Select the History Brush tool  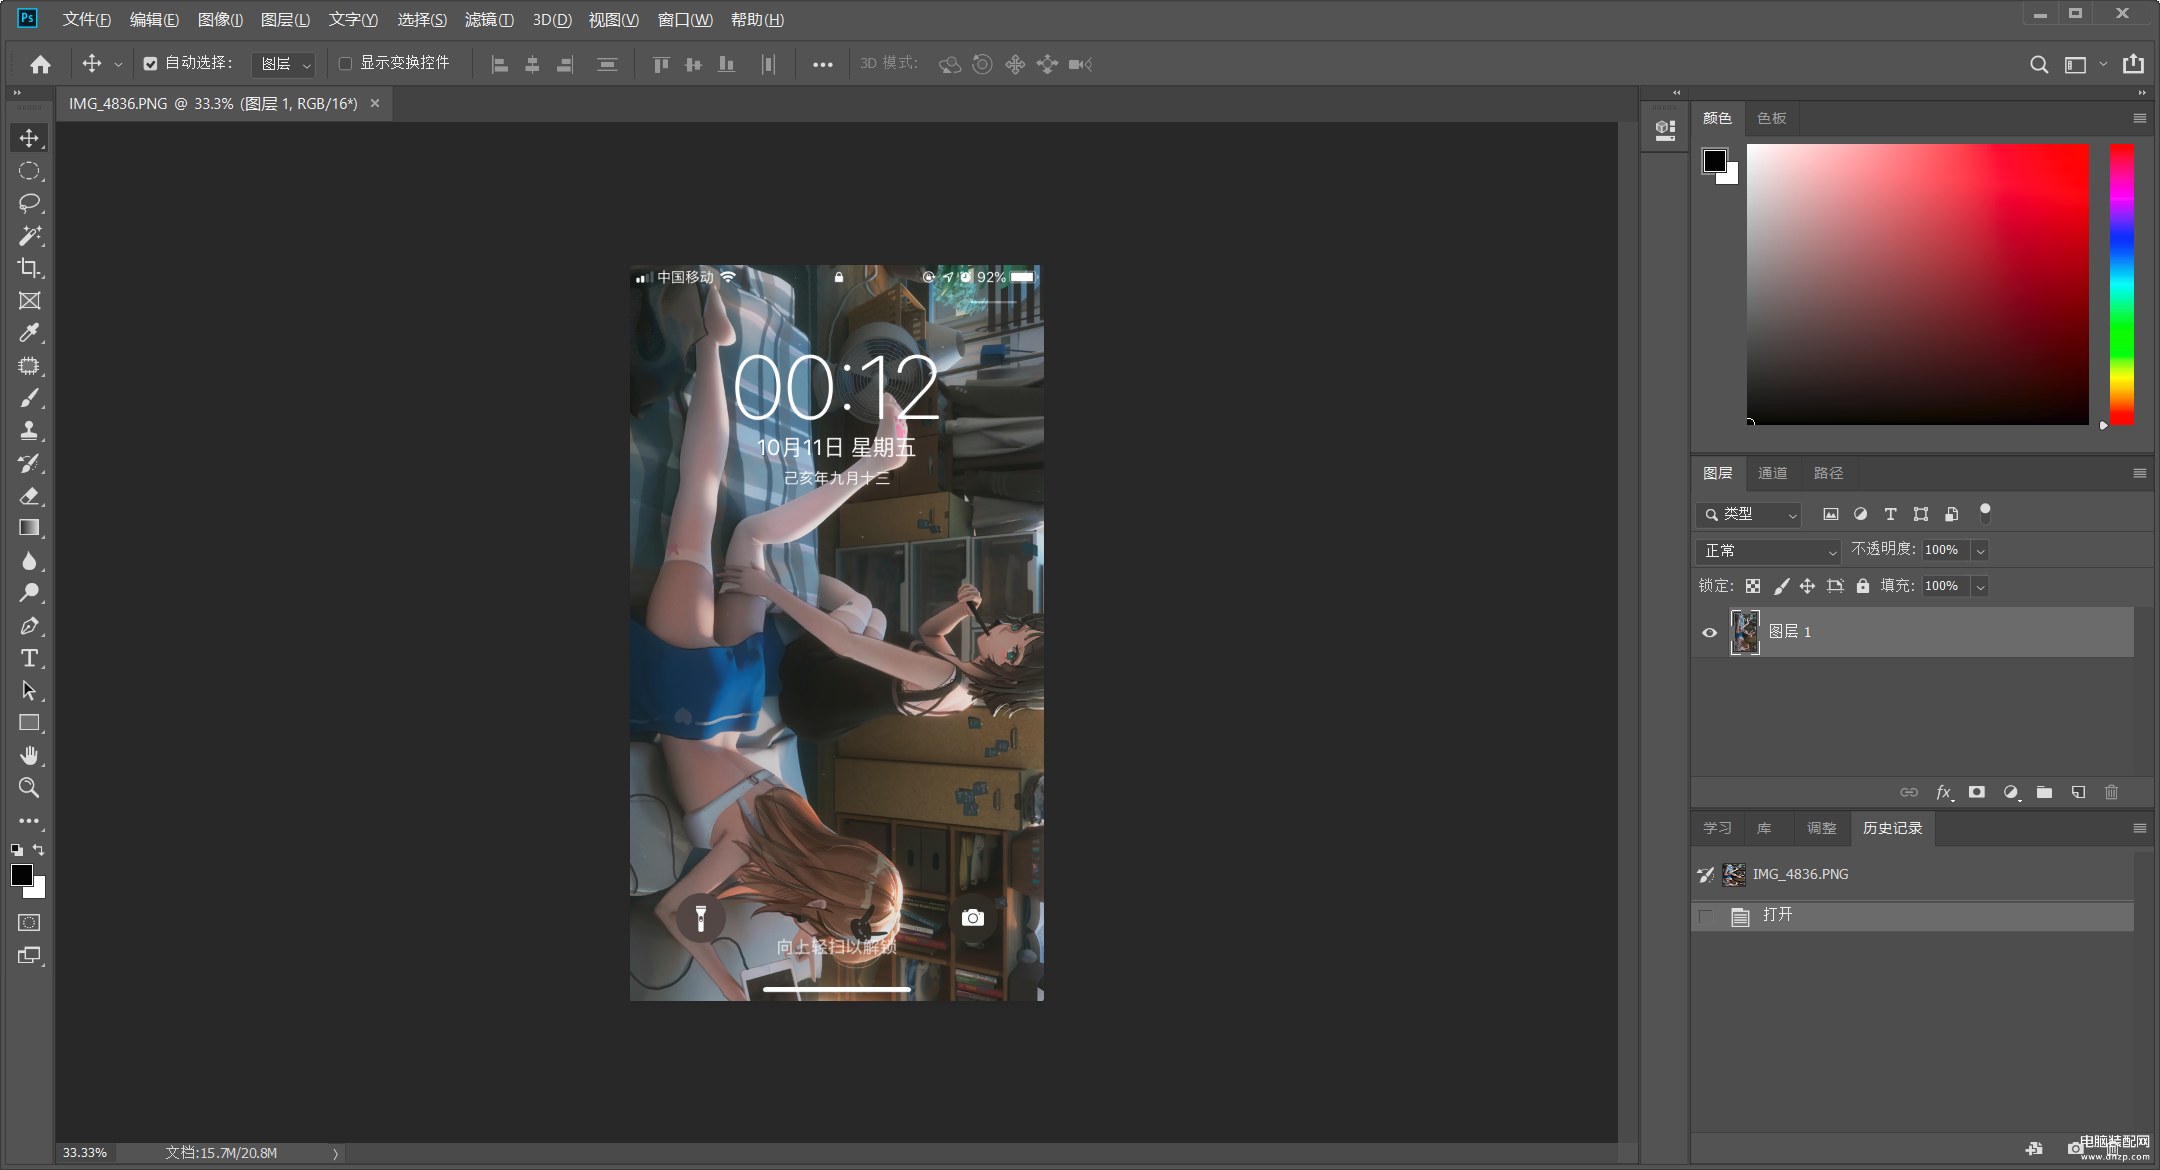point(29,463)
